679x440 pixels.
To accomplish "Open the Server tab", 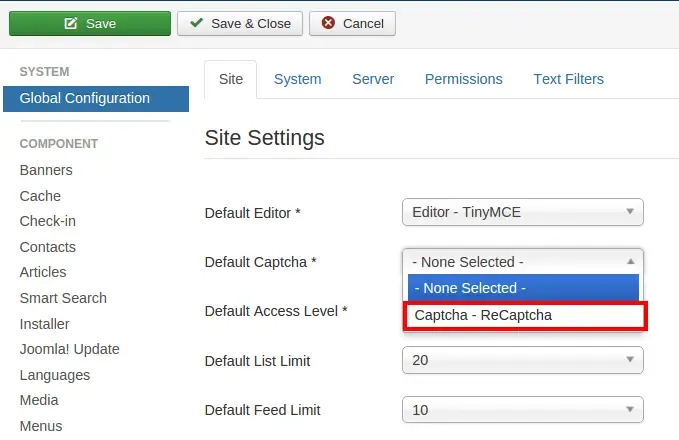I will point(373,79).
